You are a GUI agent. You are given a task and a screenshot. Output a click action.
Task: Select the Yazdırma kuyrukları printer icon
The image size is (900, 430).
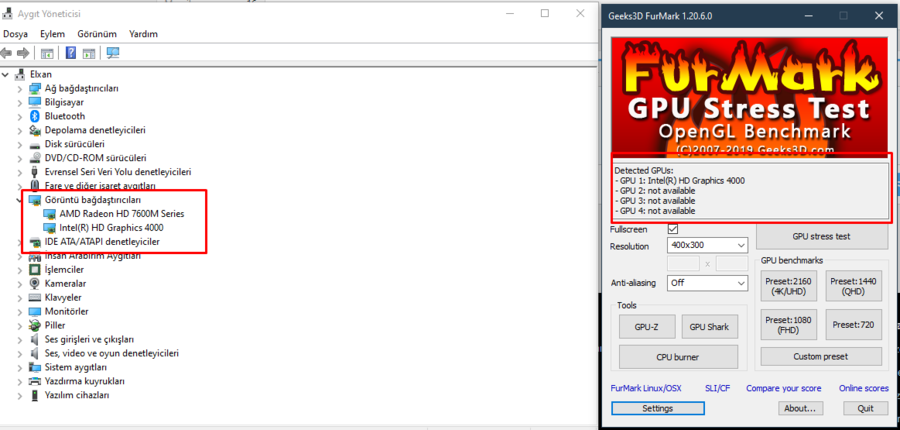(36, 381)
